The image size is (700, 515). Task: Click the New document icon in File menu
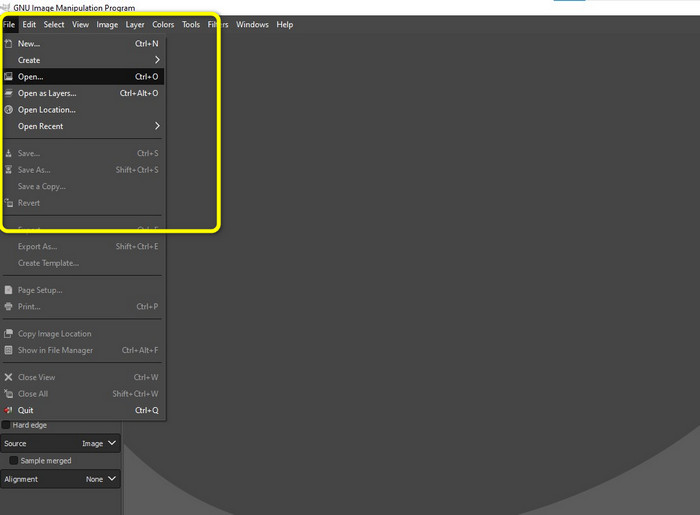[8, 44]
